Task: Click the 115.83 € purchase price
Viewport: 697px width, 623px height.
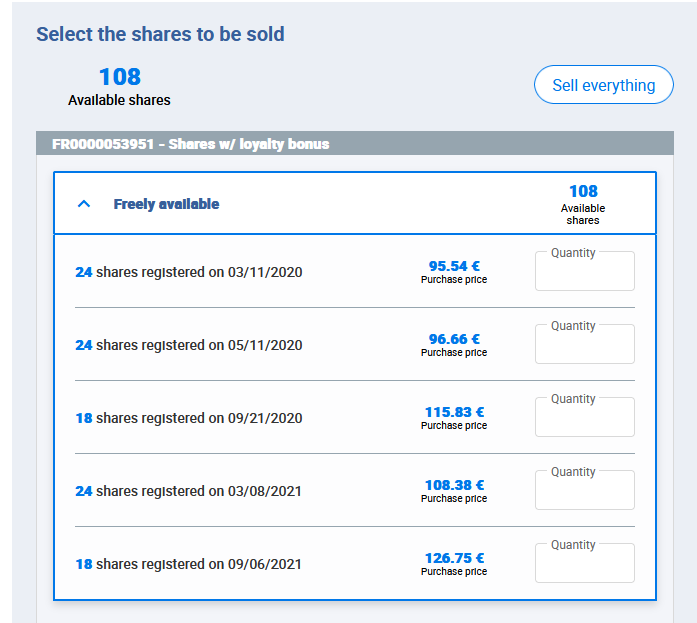Action: pos(454,412)
